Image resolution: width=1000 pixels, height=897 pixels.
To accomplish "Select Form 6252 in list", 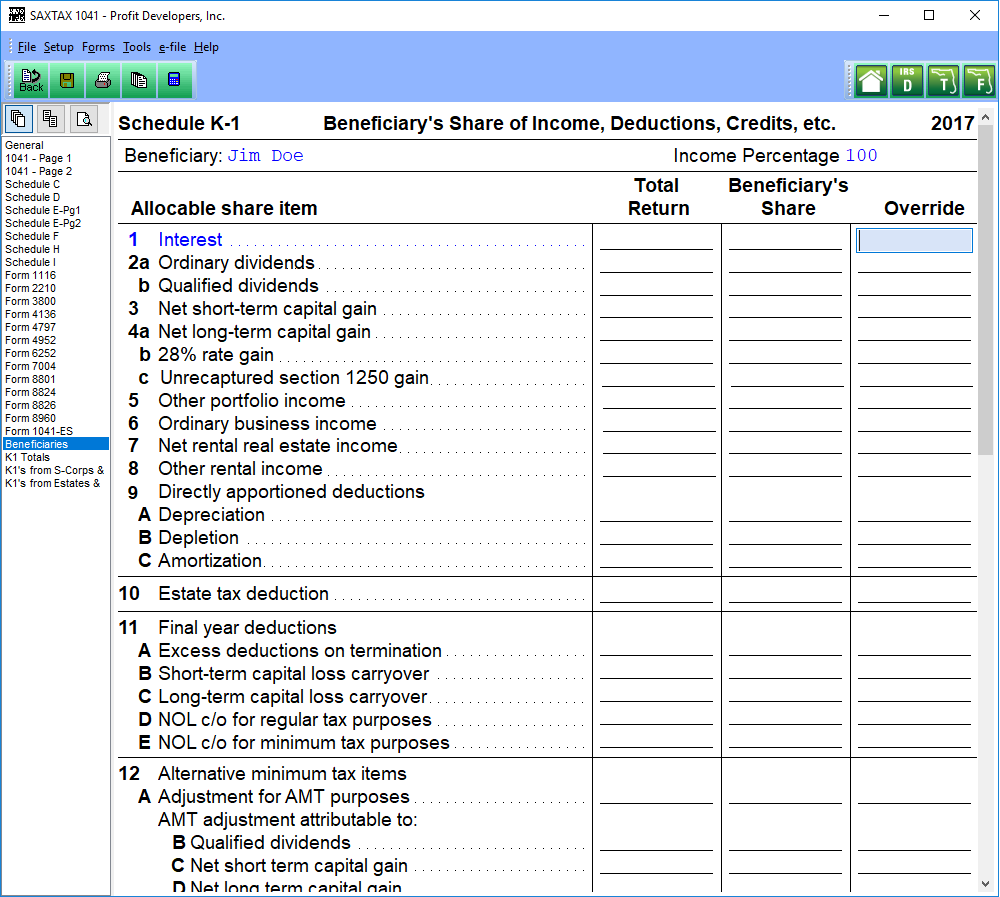I will [56, 353].
